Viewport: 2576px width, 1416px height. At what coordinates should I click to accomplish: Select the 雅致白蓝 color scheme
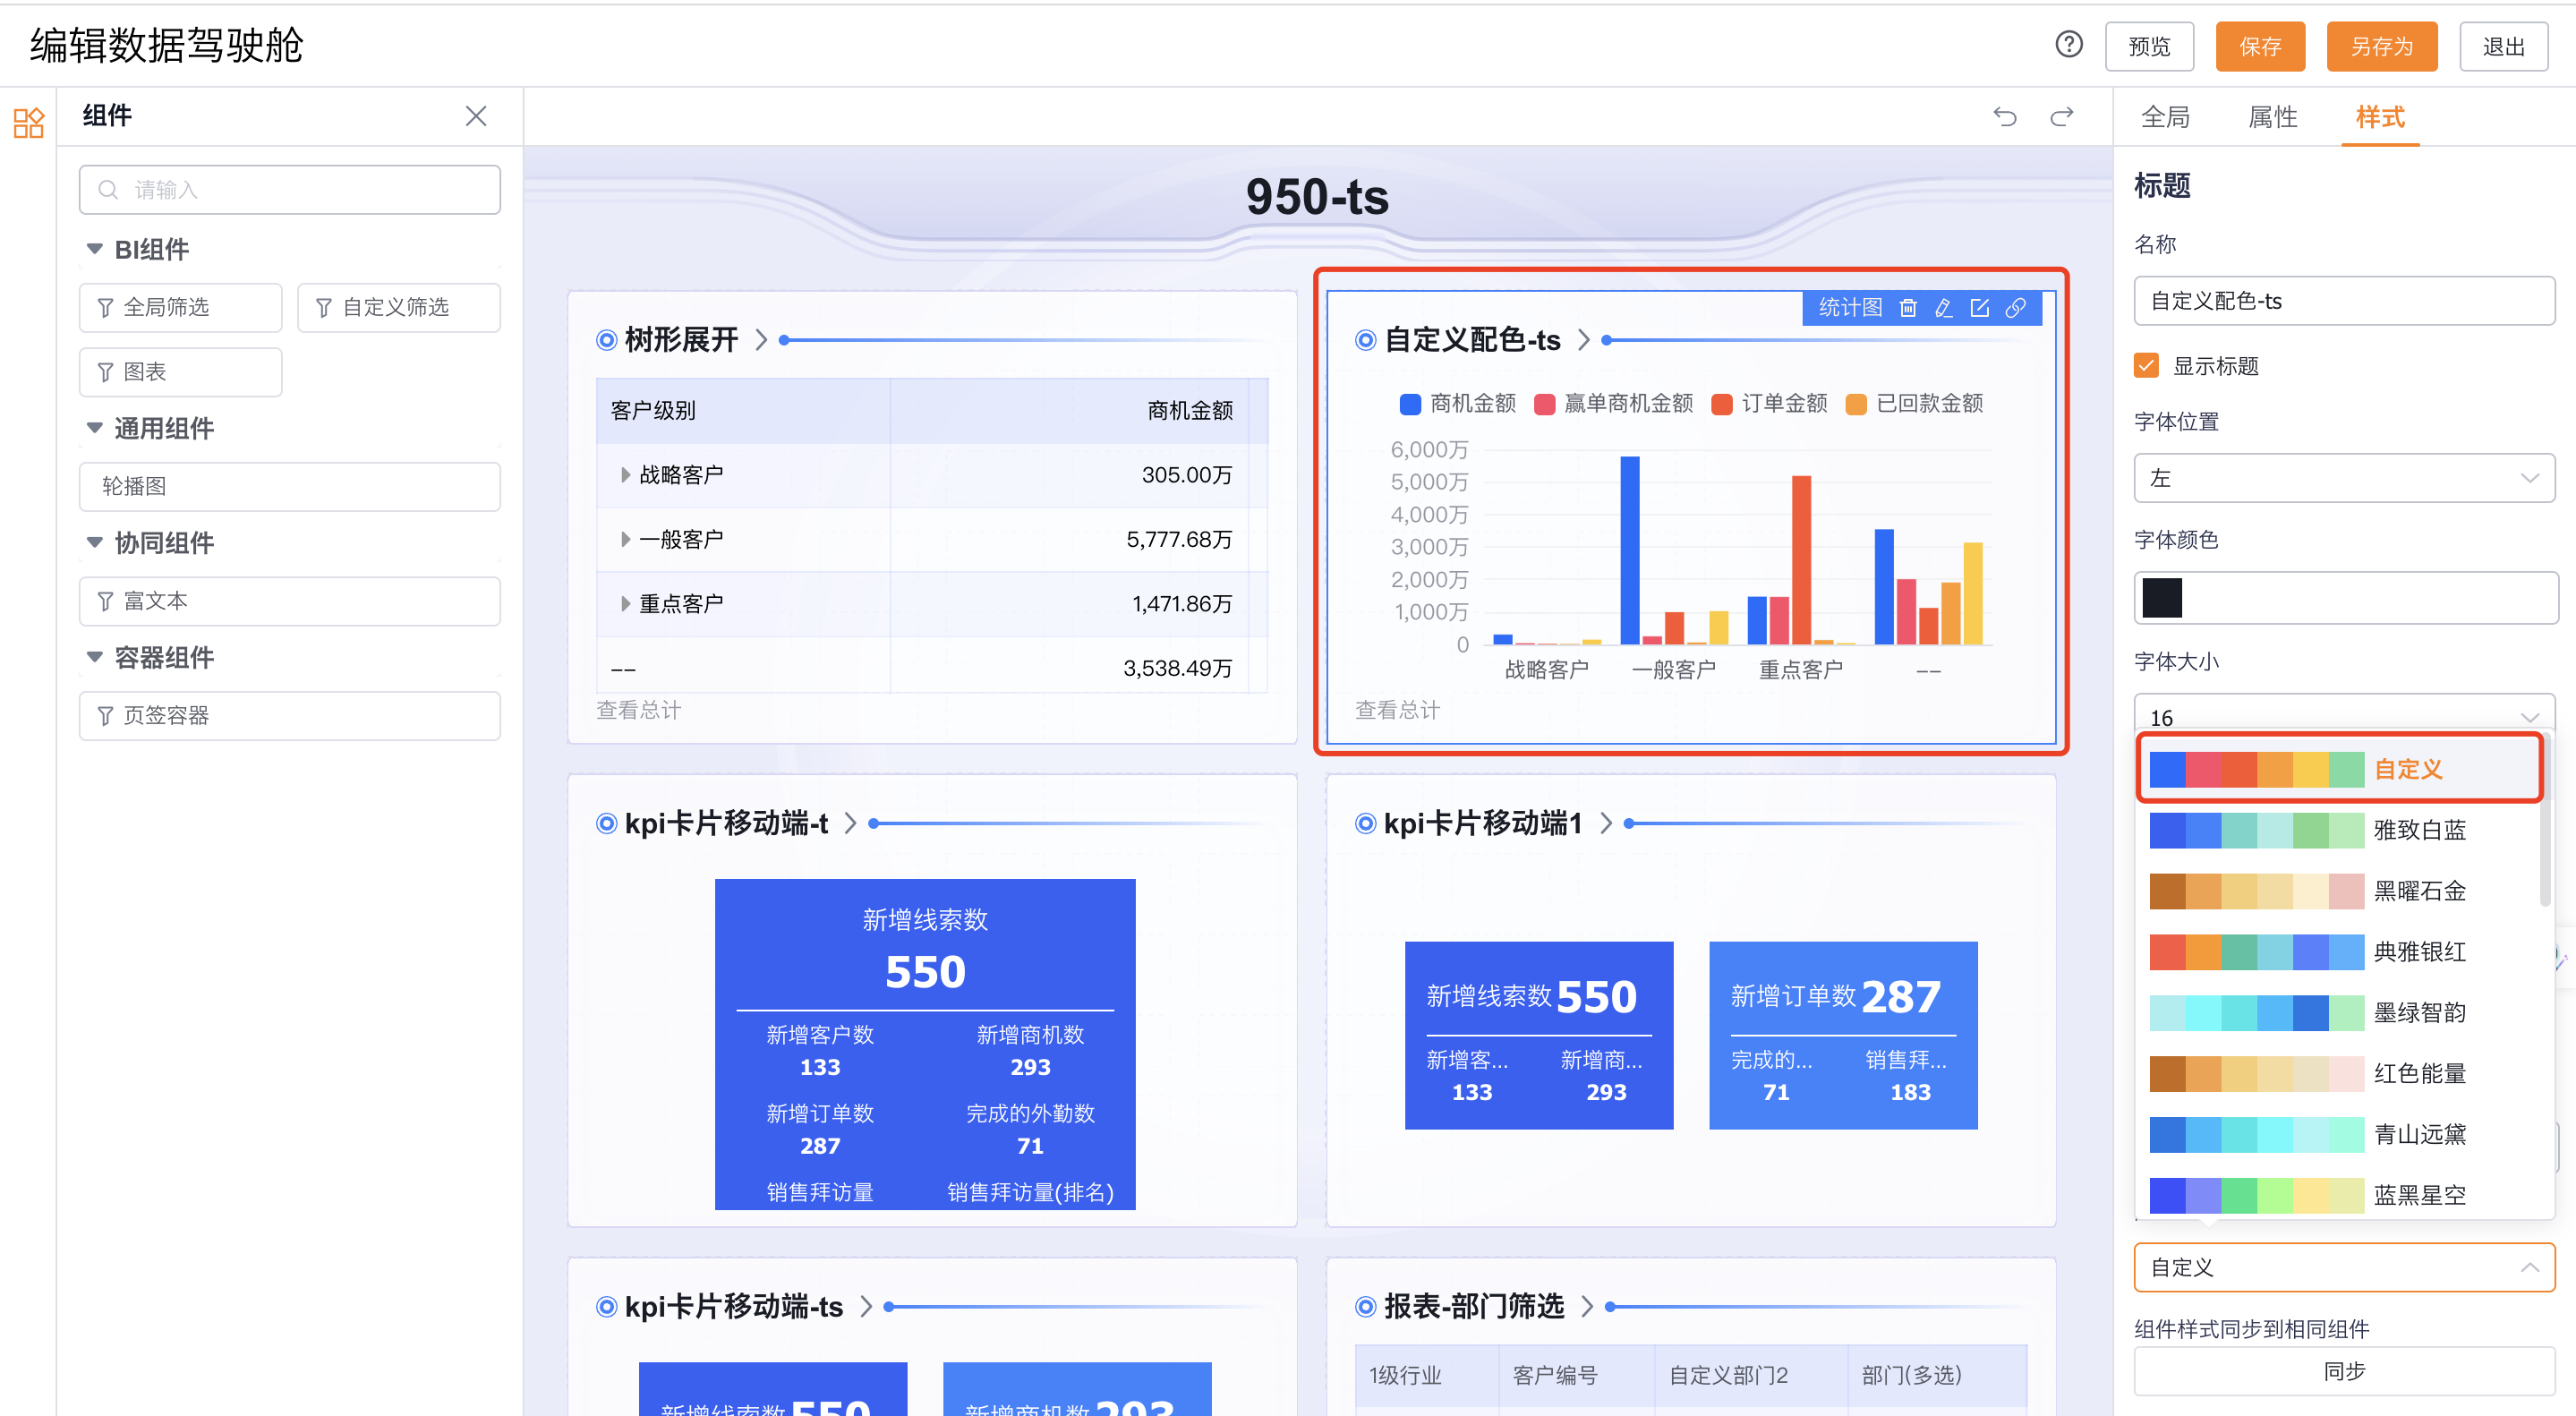(2340, 830)
